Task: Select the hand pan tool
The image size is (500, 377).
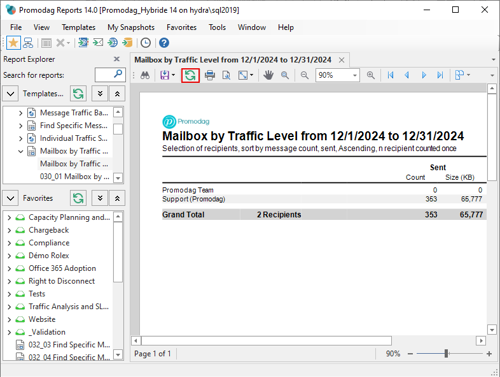Action: (268, 75)
